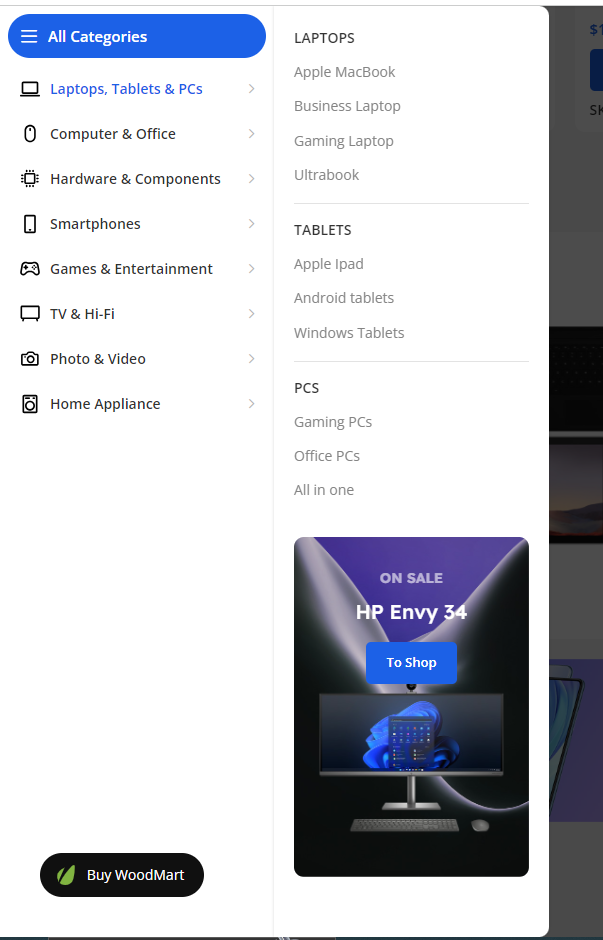
Task: Click the hamburger icon in All Categories
Action: (x=29, y=37)
